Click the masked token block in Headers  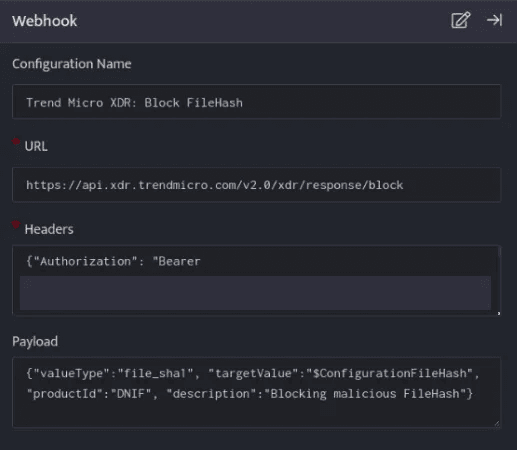point(255,293)
